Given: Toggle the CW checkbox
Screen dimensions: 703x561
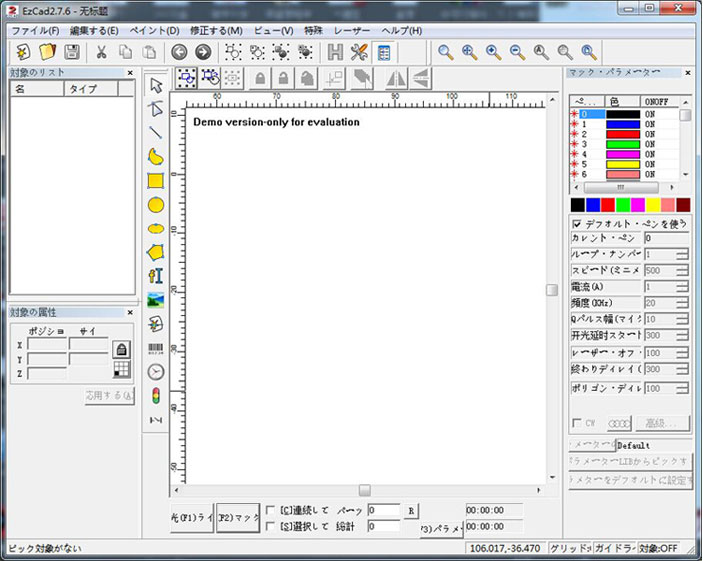Looking at the screenshot, I should coord(577,422).
